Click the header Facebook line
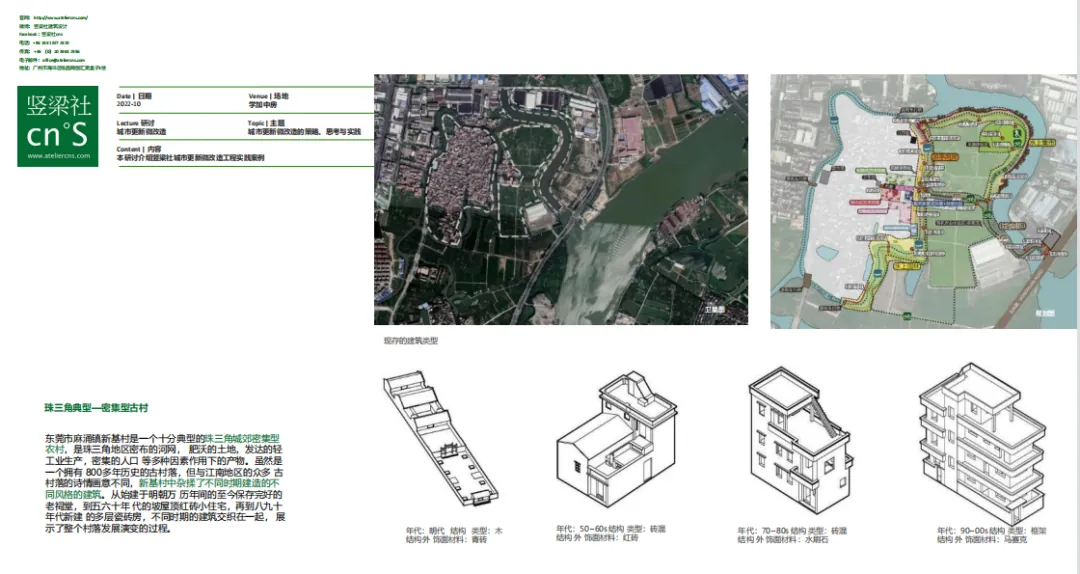The height and width of the screenshot is (574, 1080). tap(41, 34)
